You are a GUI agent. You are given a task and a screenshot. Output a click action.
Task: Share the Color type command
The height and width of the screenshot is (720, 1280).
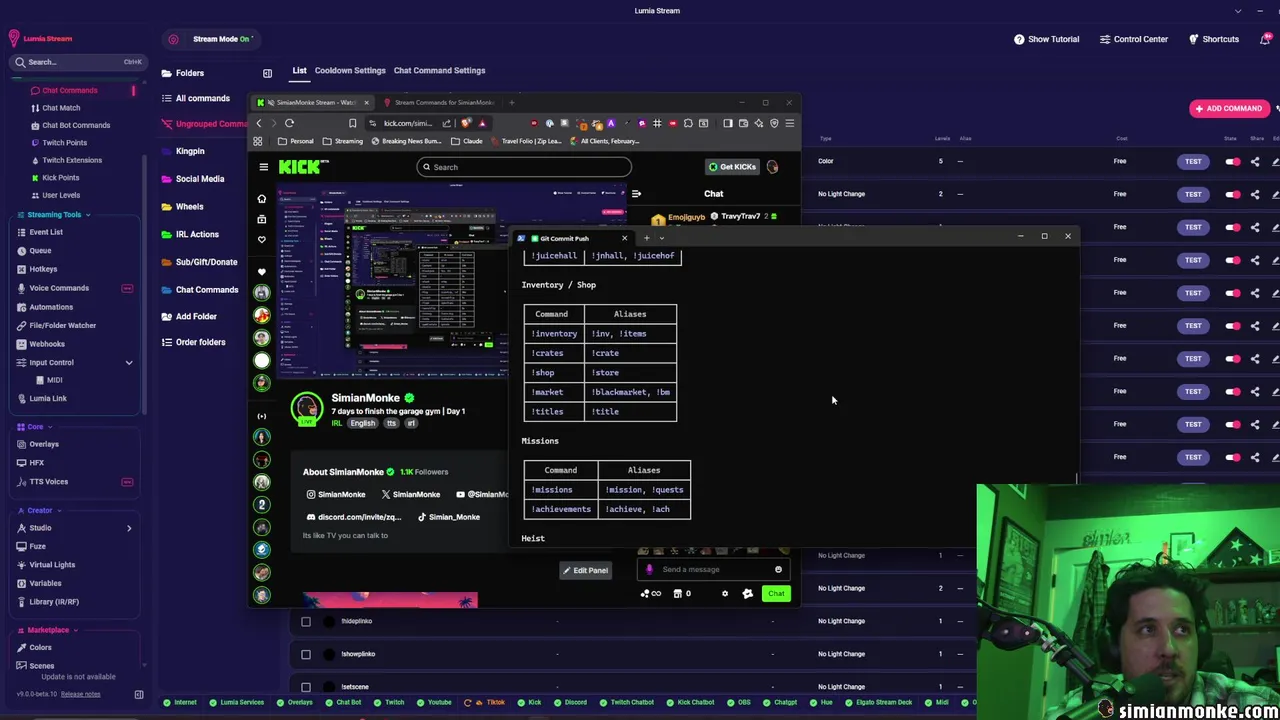[1255, 161]
